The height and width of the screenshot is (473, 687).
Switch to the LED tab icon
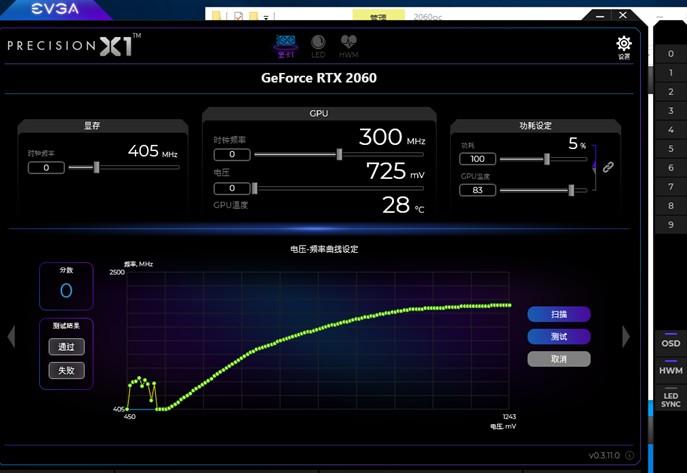point(318,47)
